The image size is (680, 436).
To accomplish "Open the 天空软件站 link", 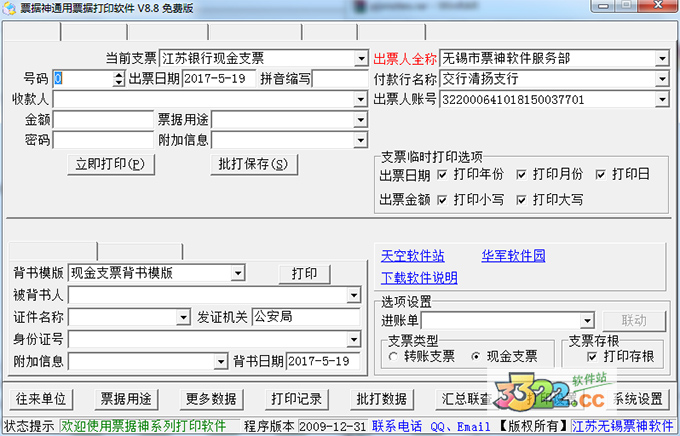I will click(x=412, y=256).
